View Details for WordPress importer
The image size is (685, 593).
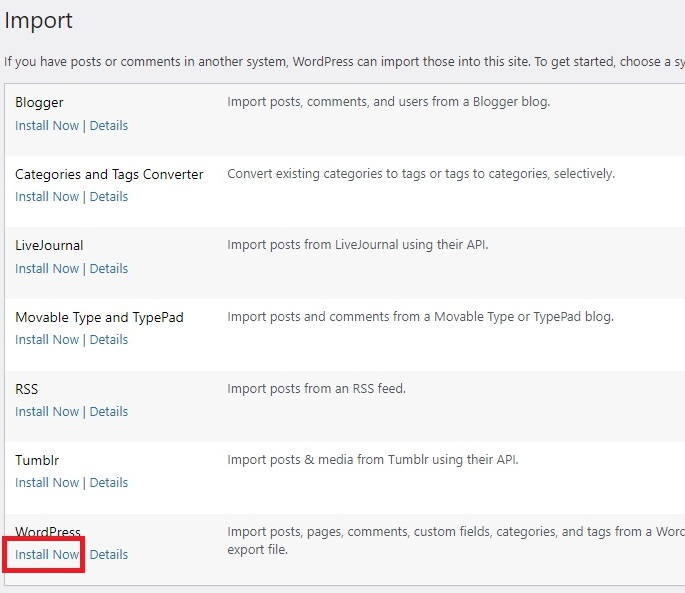click(x=109, y=554)
